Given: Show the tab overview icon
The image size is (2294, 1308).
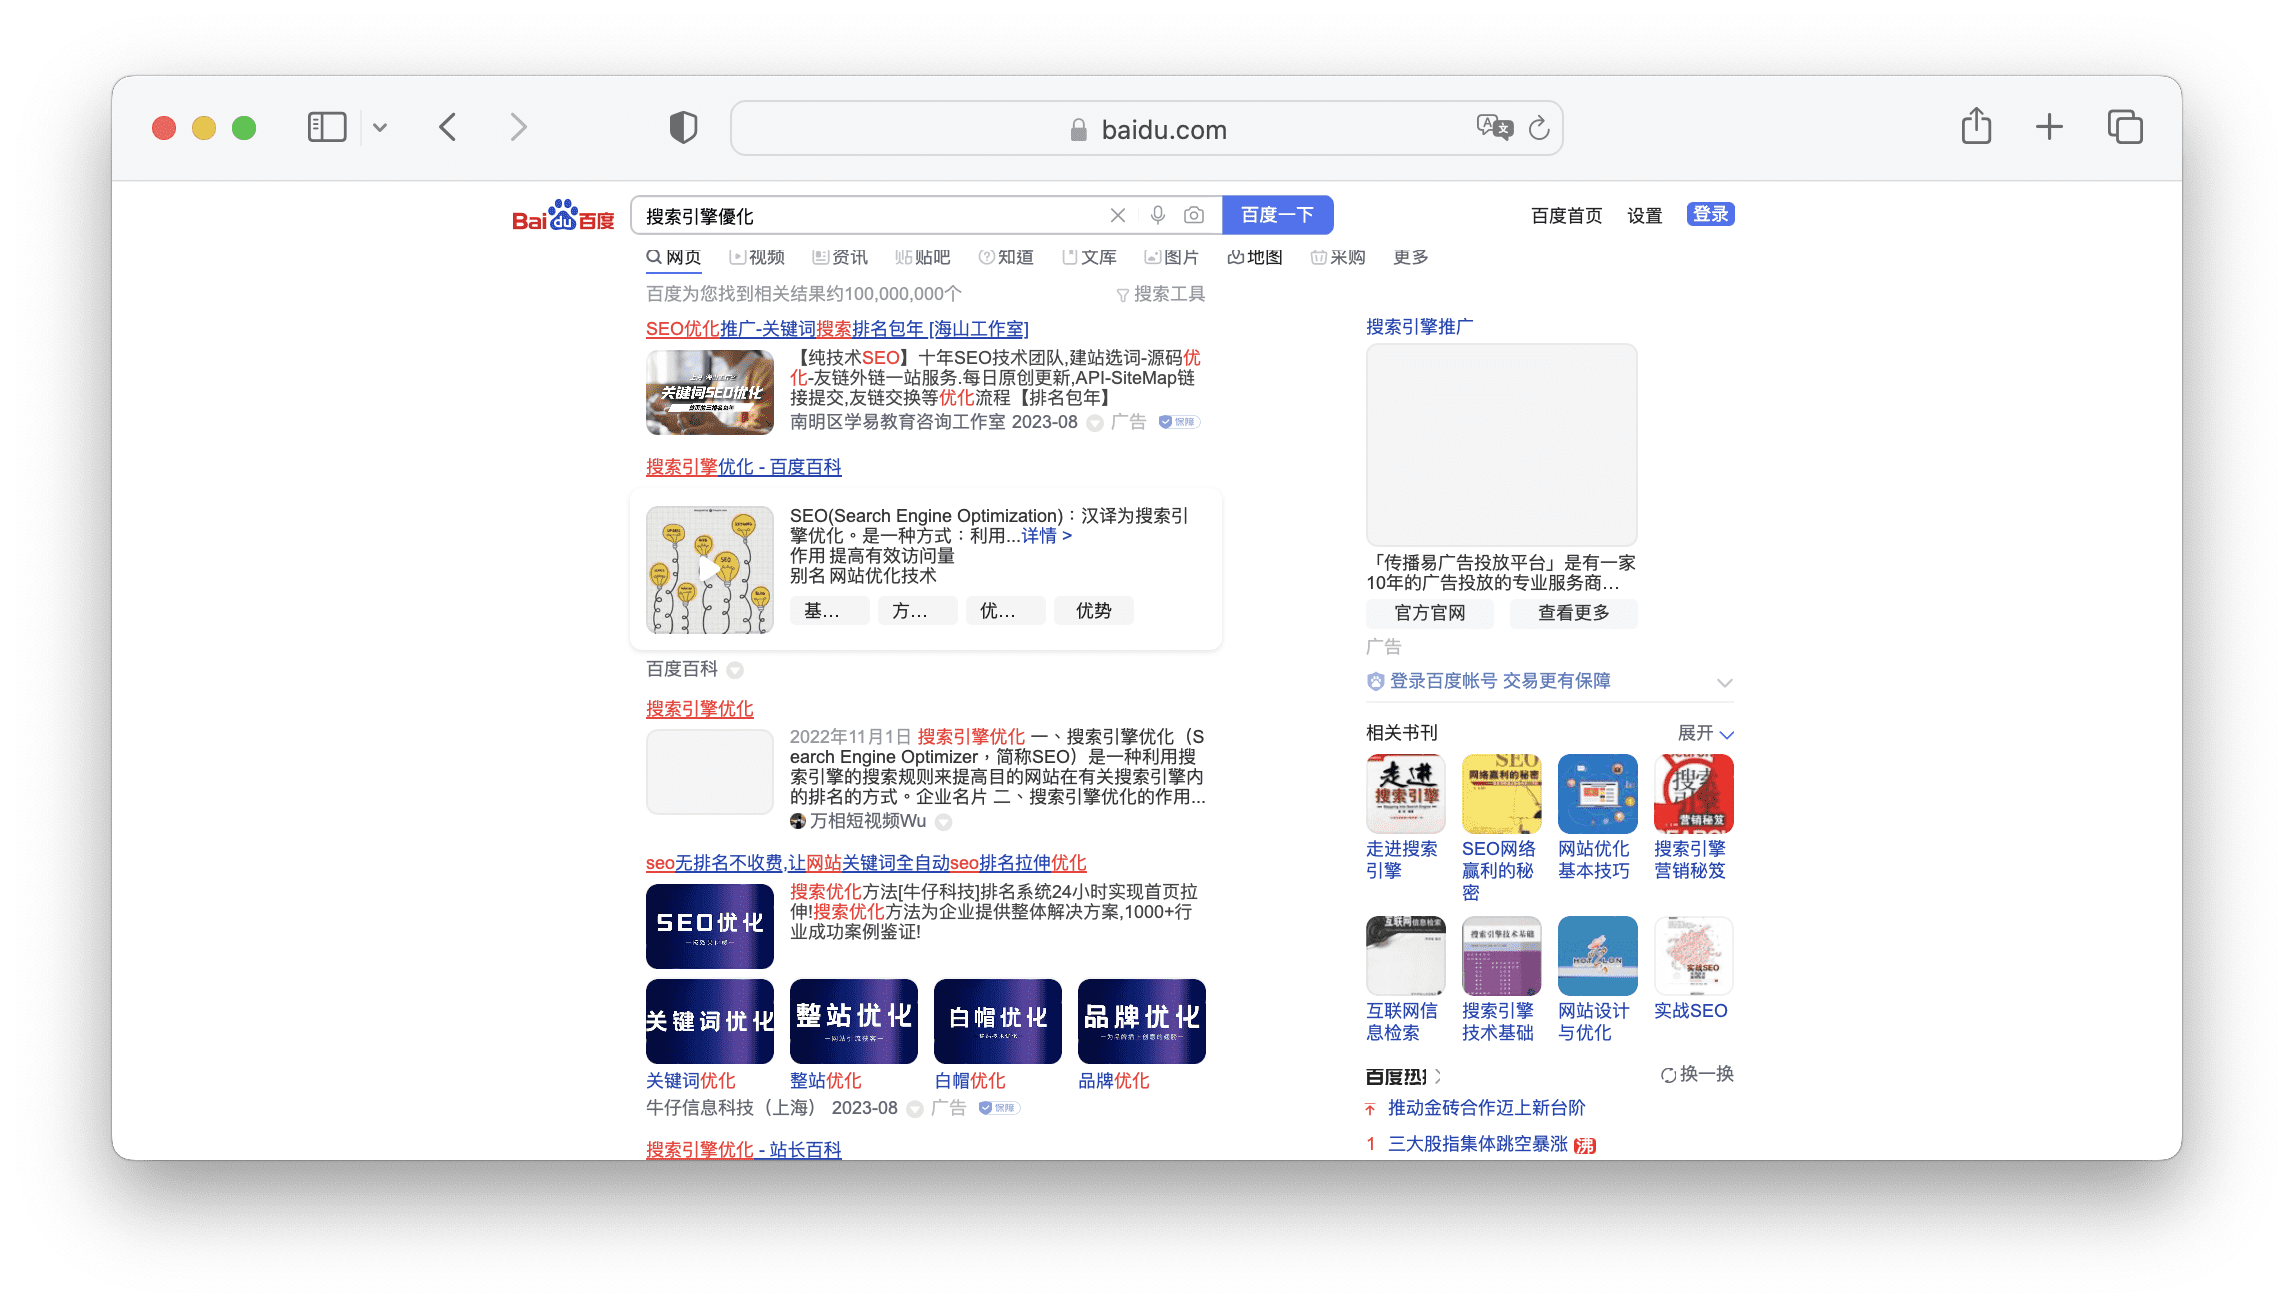Looking at the screenshot, I should pyautogui.click(x=2125, y=127).
